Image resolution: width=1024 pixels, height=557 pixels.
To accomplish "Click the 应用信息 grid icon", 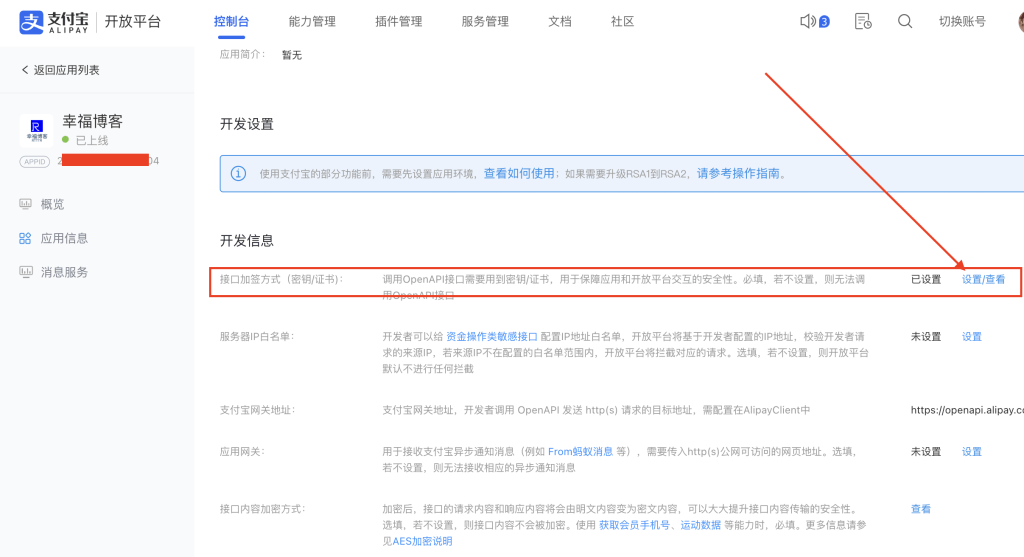I will pos(25,238).
